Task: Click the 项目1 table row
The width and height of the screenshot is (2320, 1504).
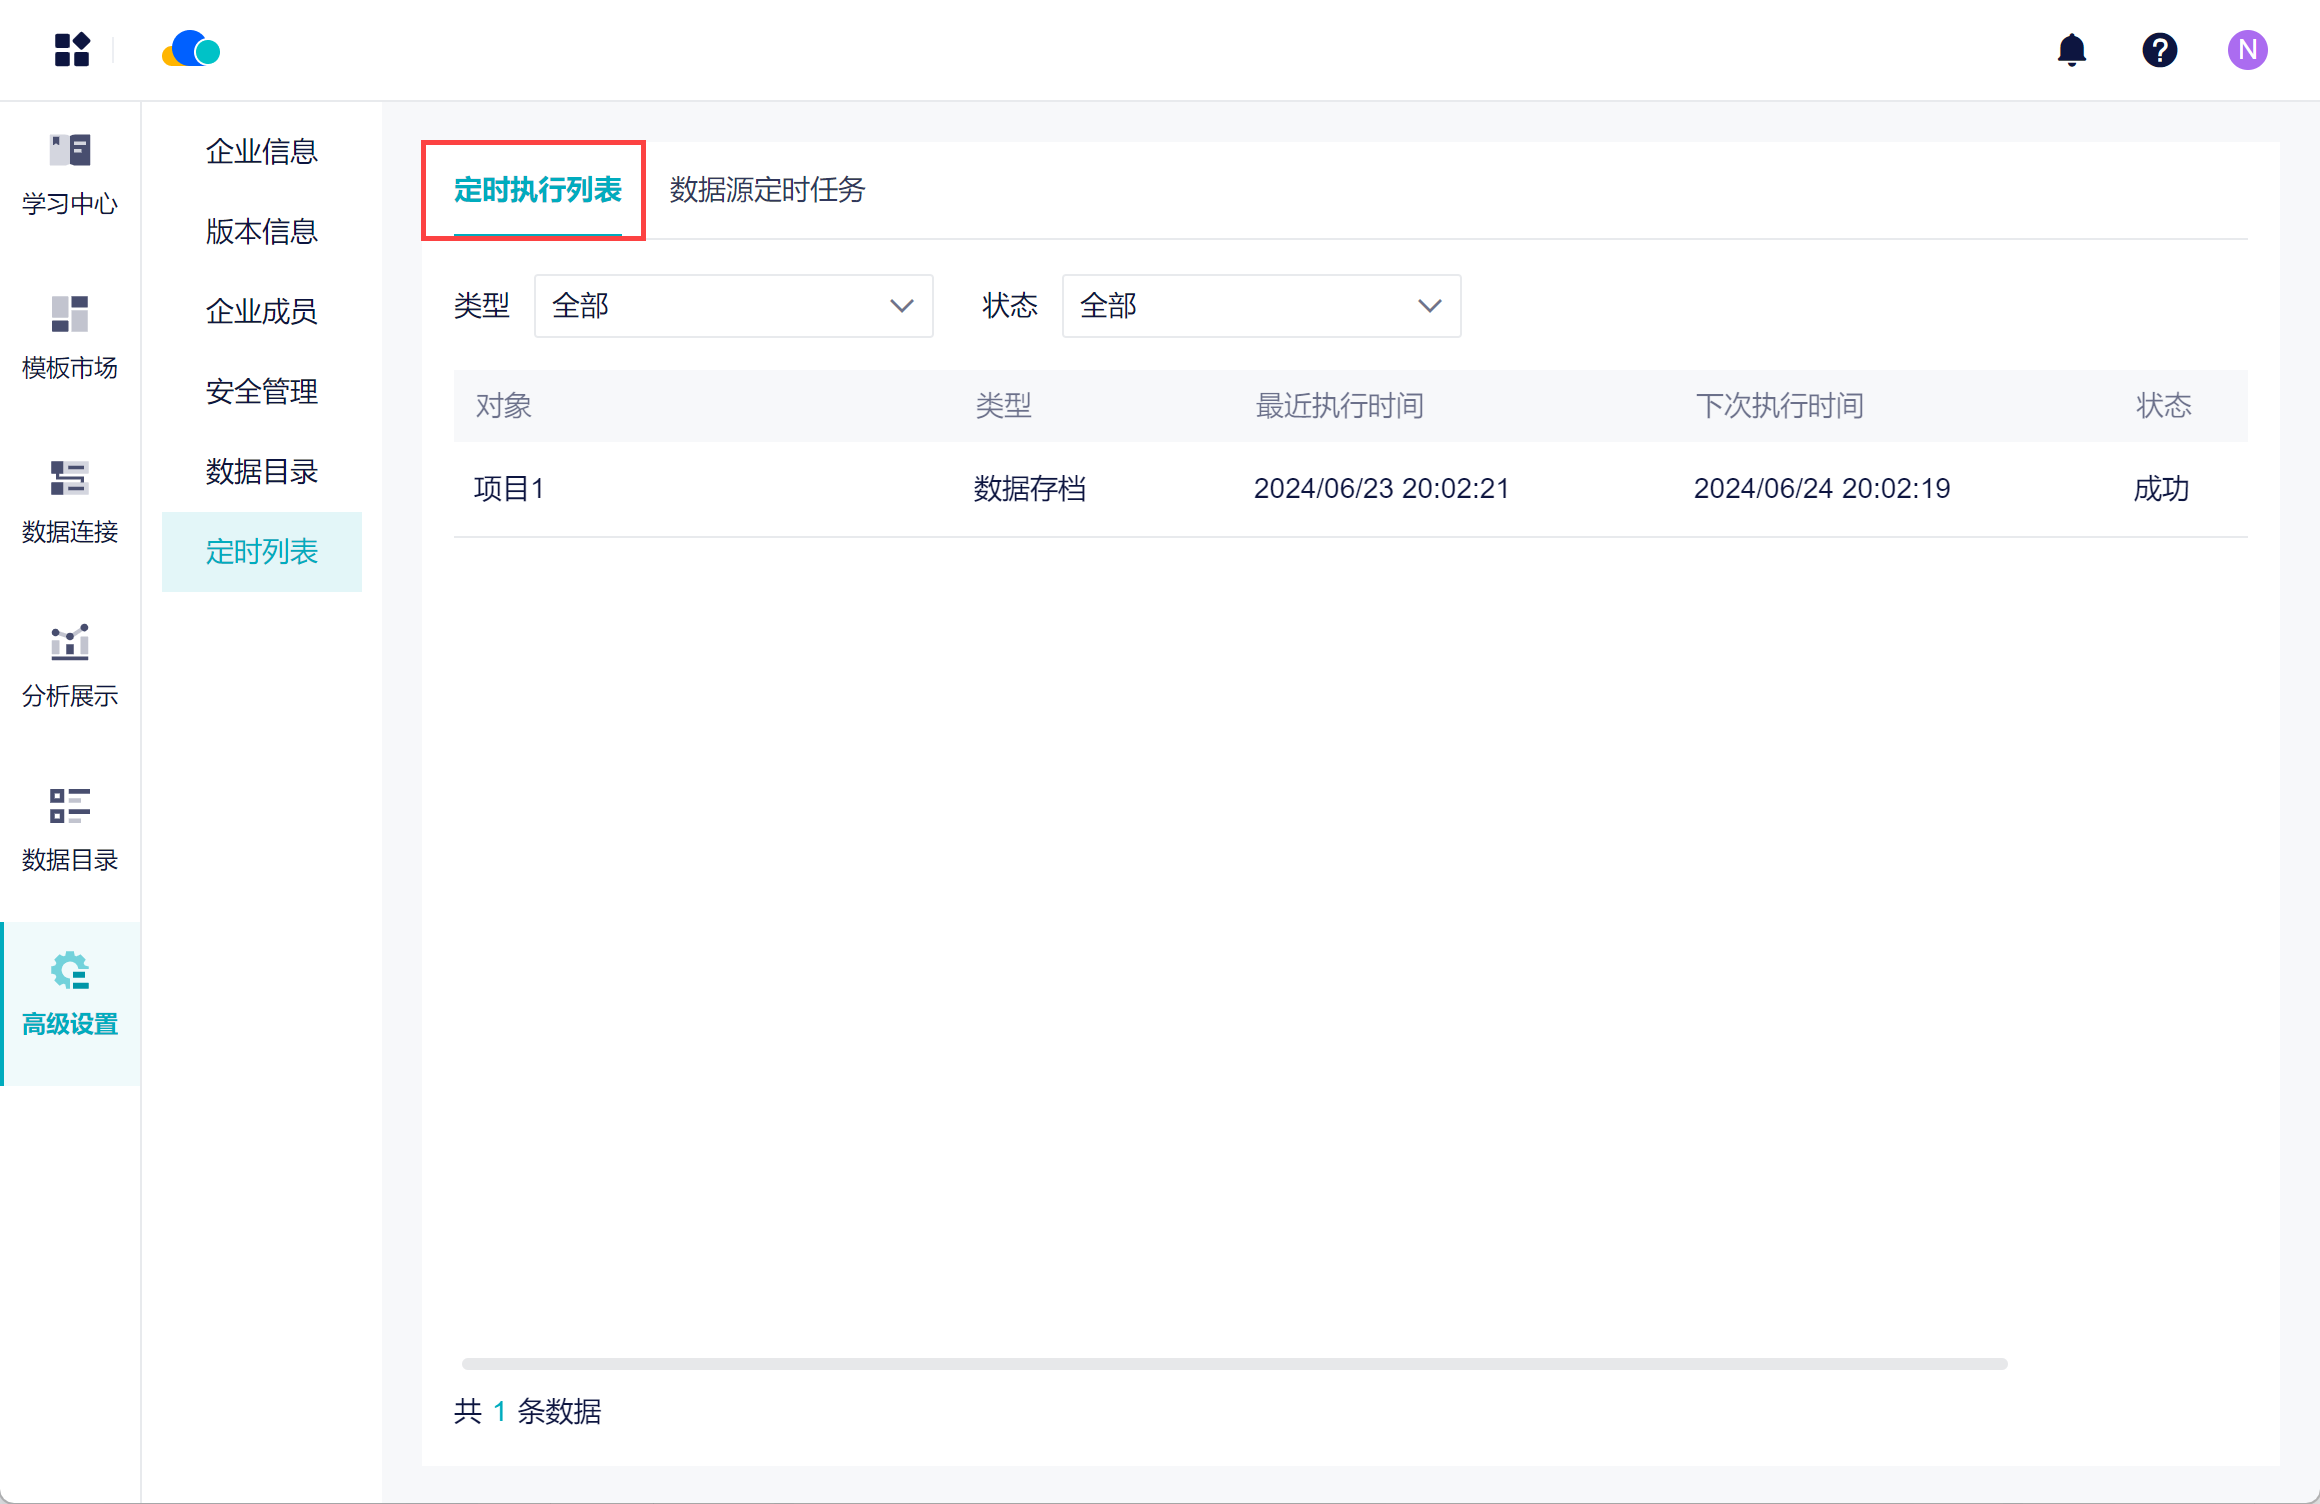Action: [x=509, y=489]
